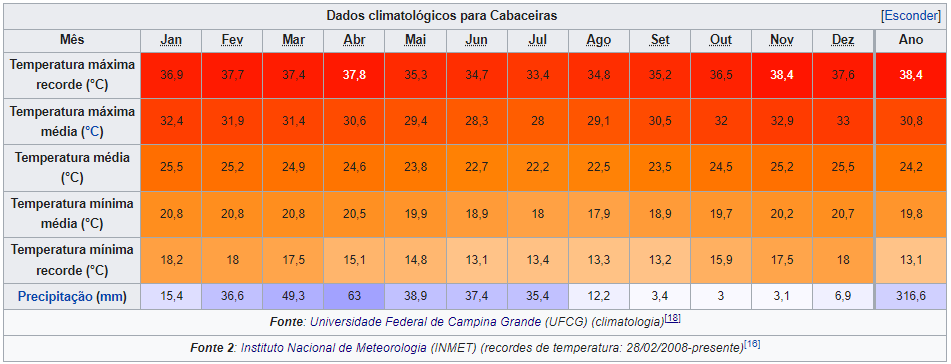Follow citation reference 16
The width and height of the screenshot is (951, 364).
coord(752,345)
